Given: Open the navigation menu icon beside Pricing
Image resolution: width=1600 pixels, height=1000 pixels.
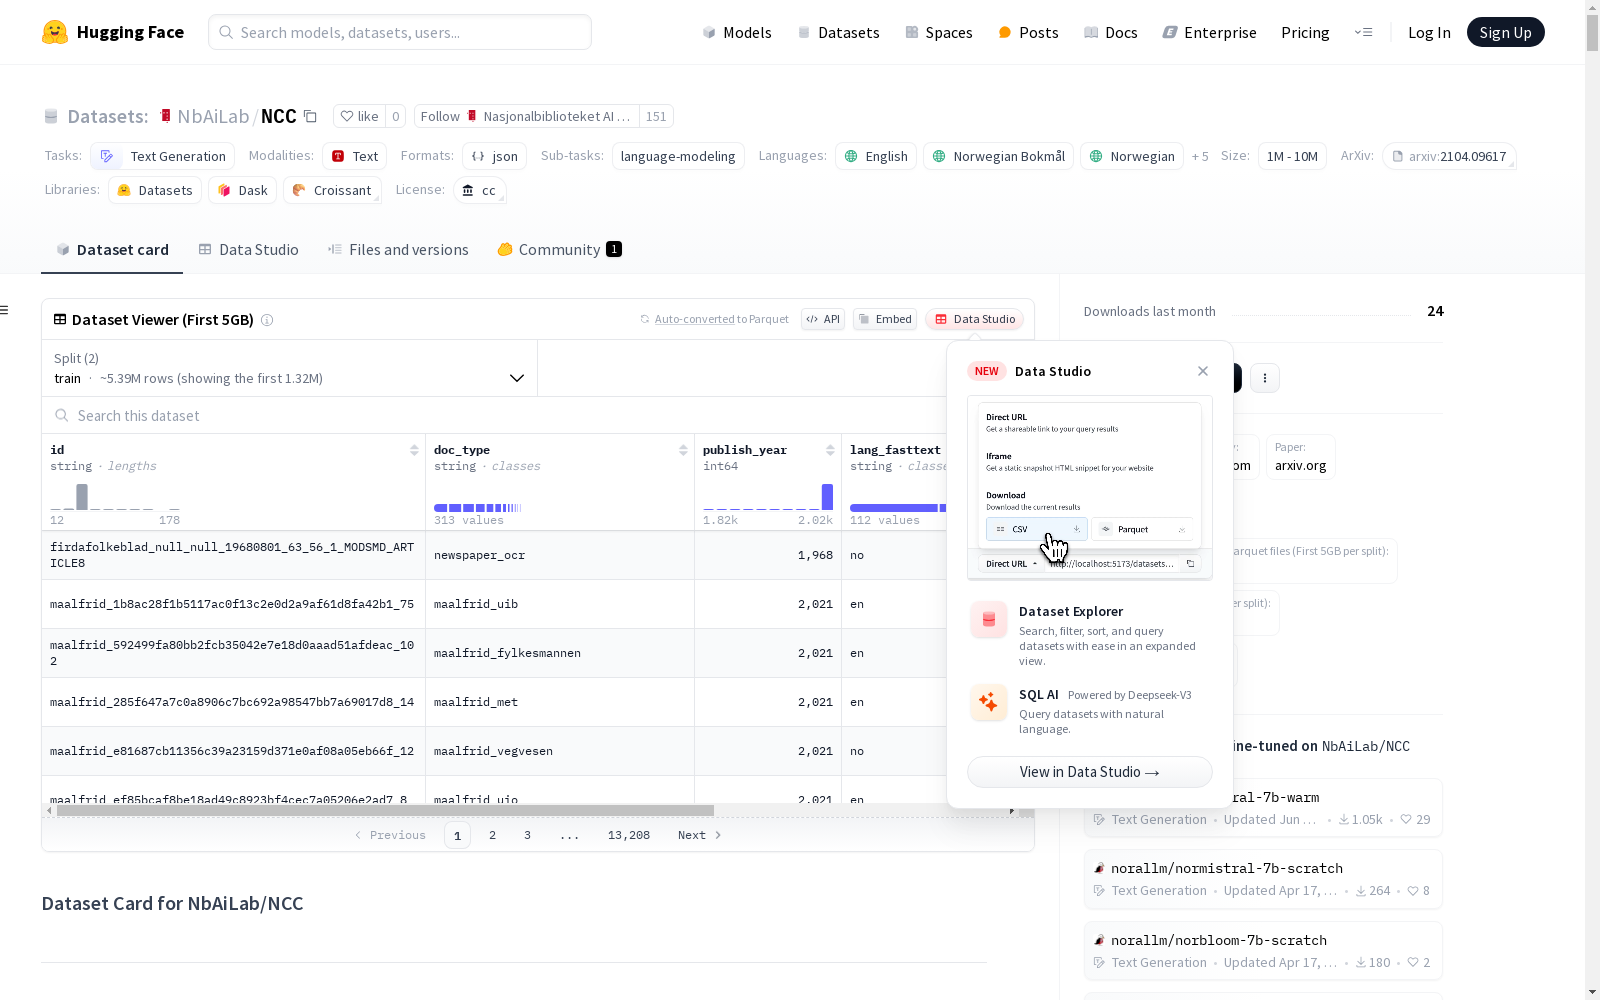Looking at the screenshot, I should [1363, 32].
